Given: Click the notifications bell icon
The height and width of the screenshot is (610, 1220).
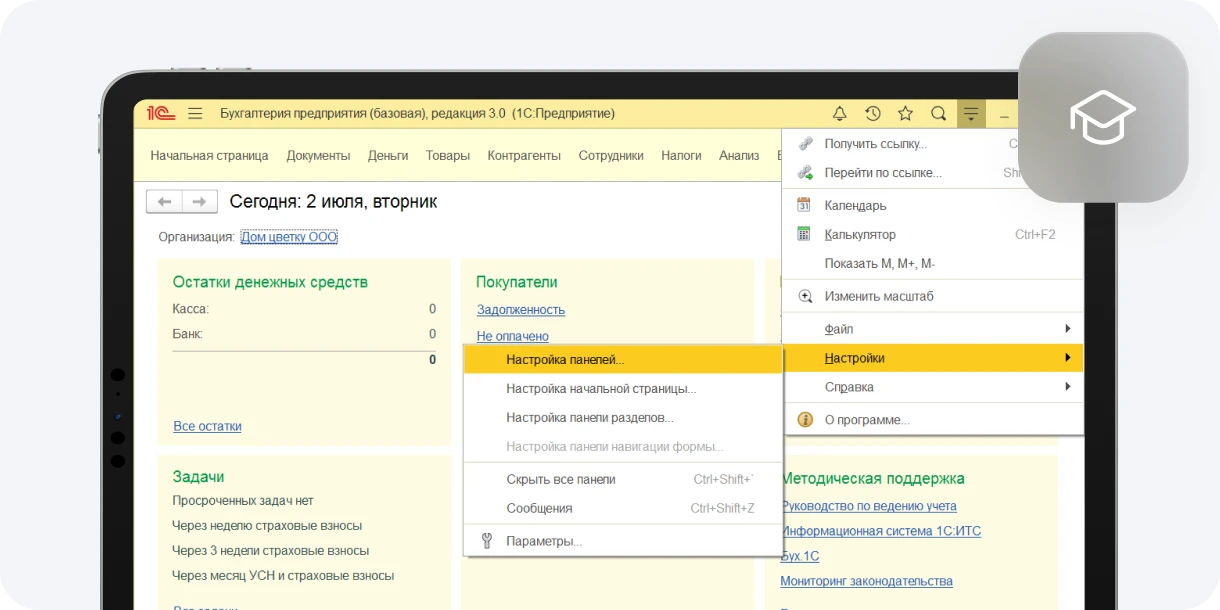Looking at the screenshot, I should coord(840,114).
